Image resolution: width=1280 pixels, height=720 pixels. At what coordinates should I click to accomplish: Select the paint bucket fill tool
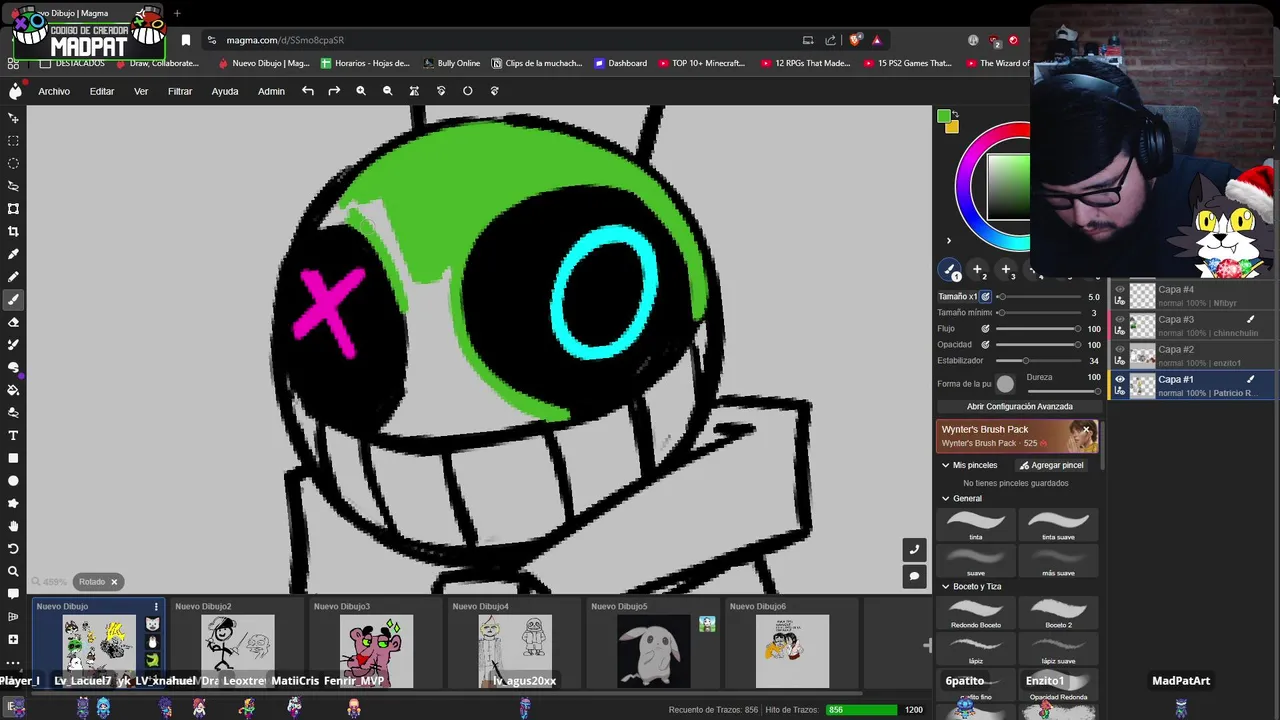coord(13,390)
